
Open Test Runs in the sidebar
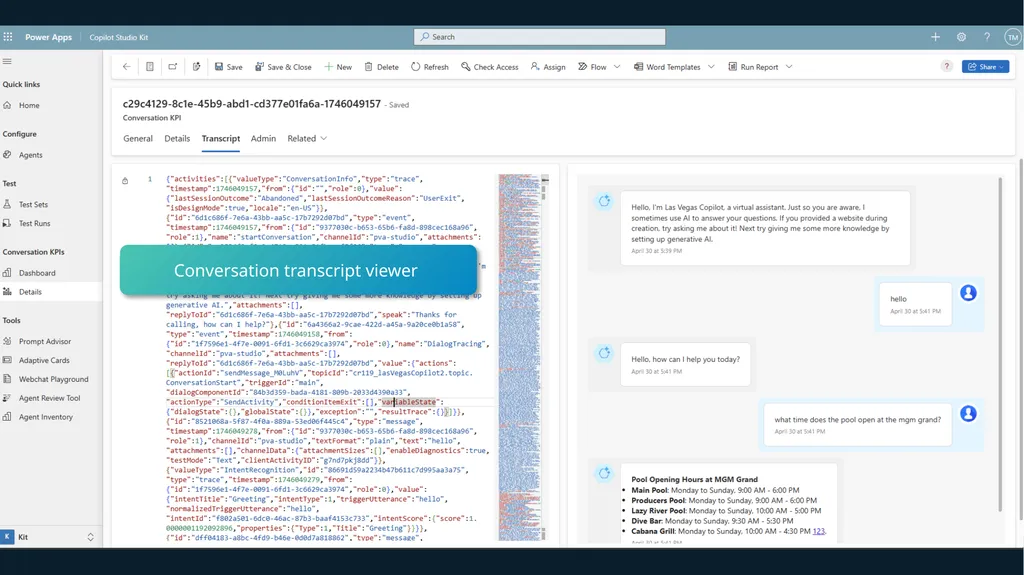click(34, 223)
